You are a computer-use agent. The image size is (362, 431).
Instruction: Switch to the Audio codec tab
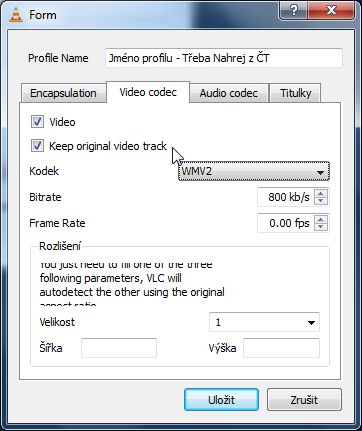tap(229, 93)
